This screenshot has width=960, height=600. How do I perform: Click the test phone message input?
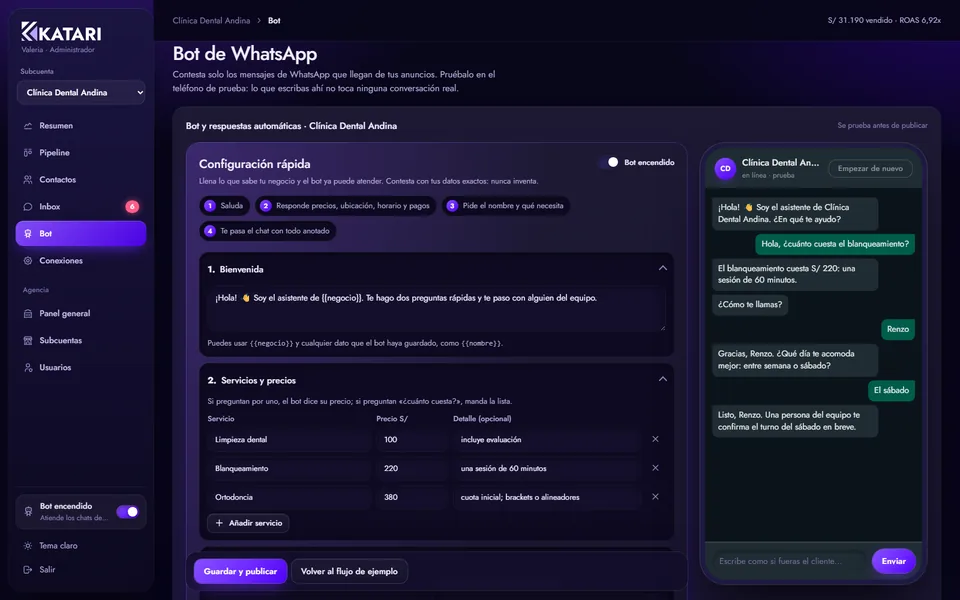pos(790,561)
